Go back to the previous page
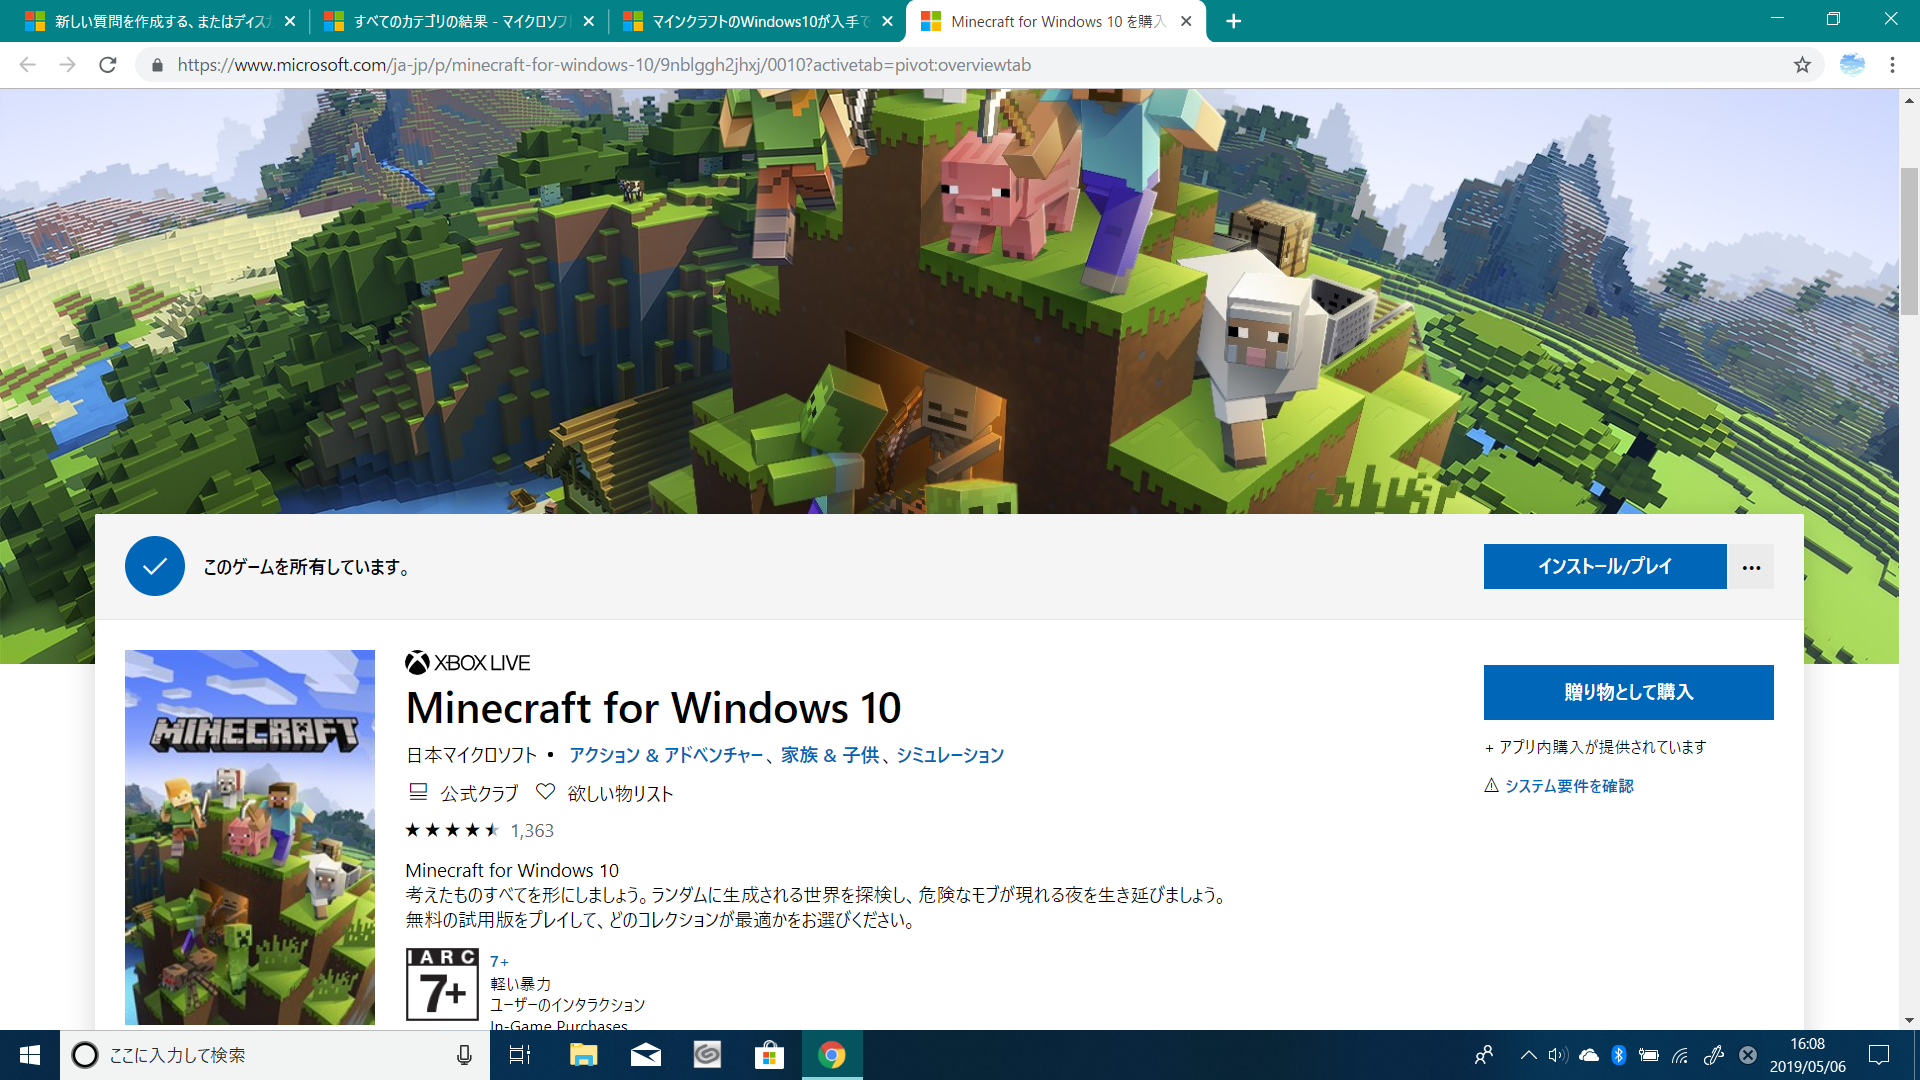 pyautogui.click(x=27, y=65)
